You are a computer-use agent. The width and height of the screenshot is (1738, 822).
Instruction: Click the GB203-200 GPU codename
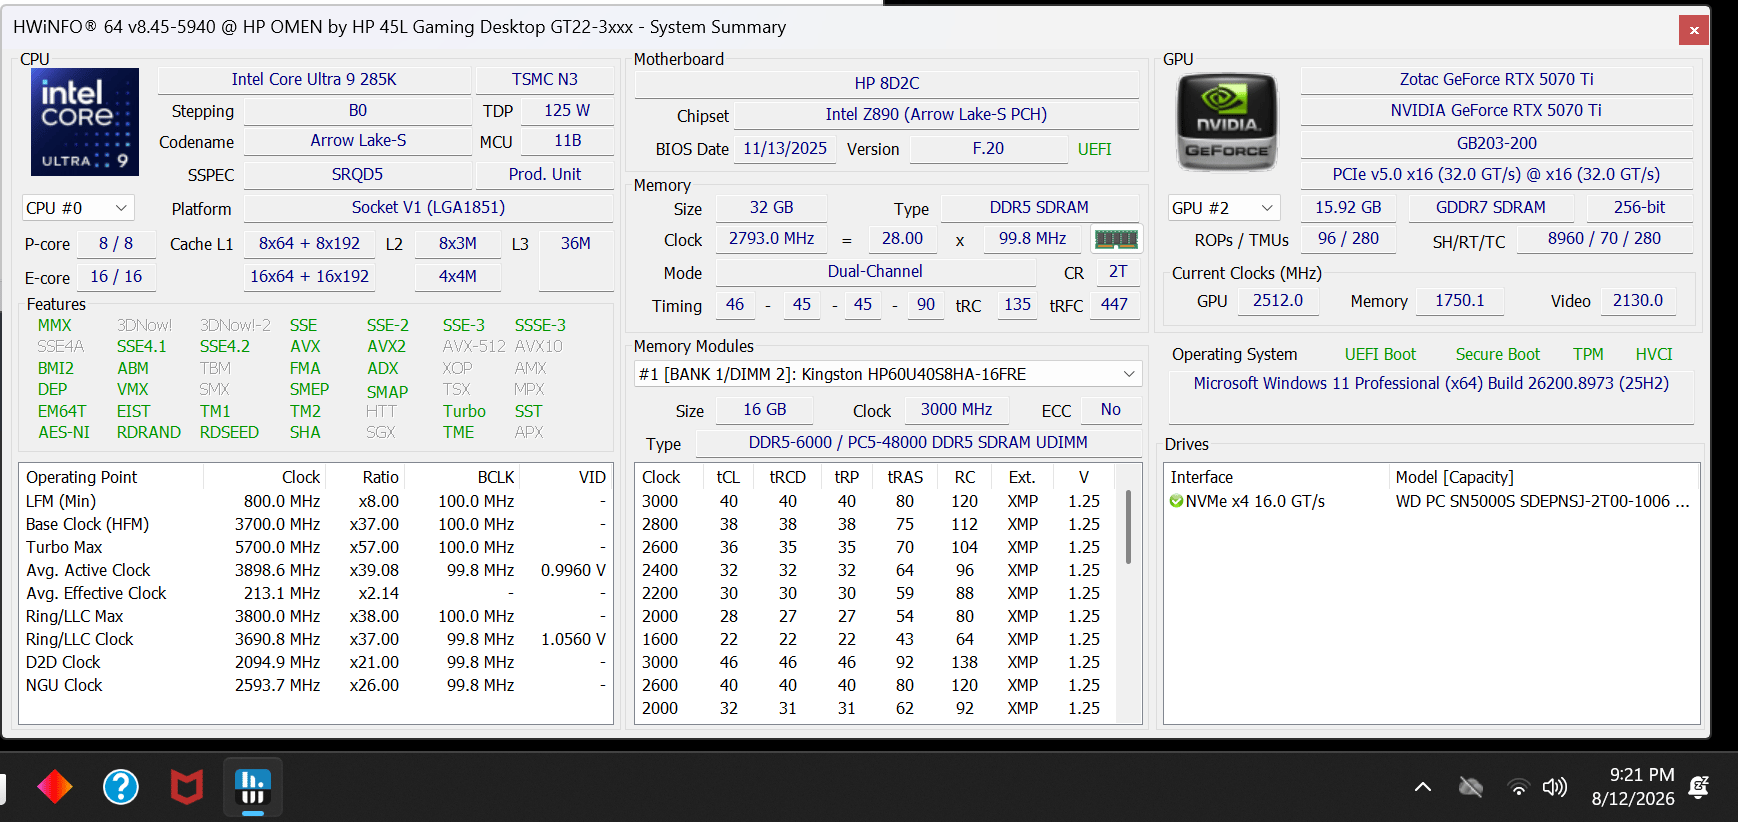tap(1496, 143)
